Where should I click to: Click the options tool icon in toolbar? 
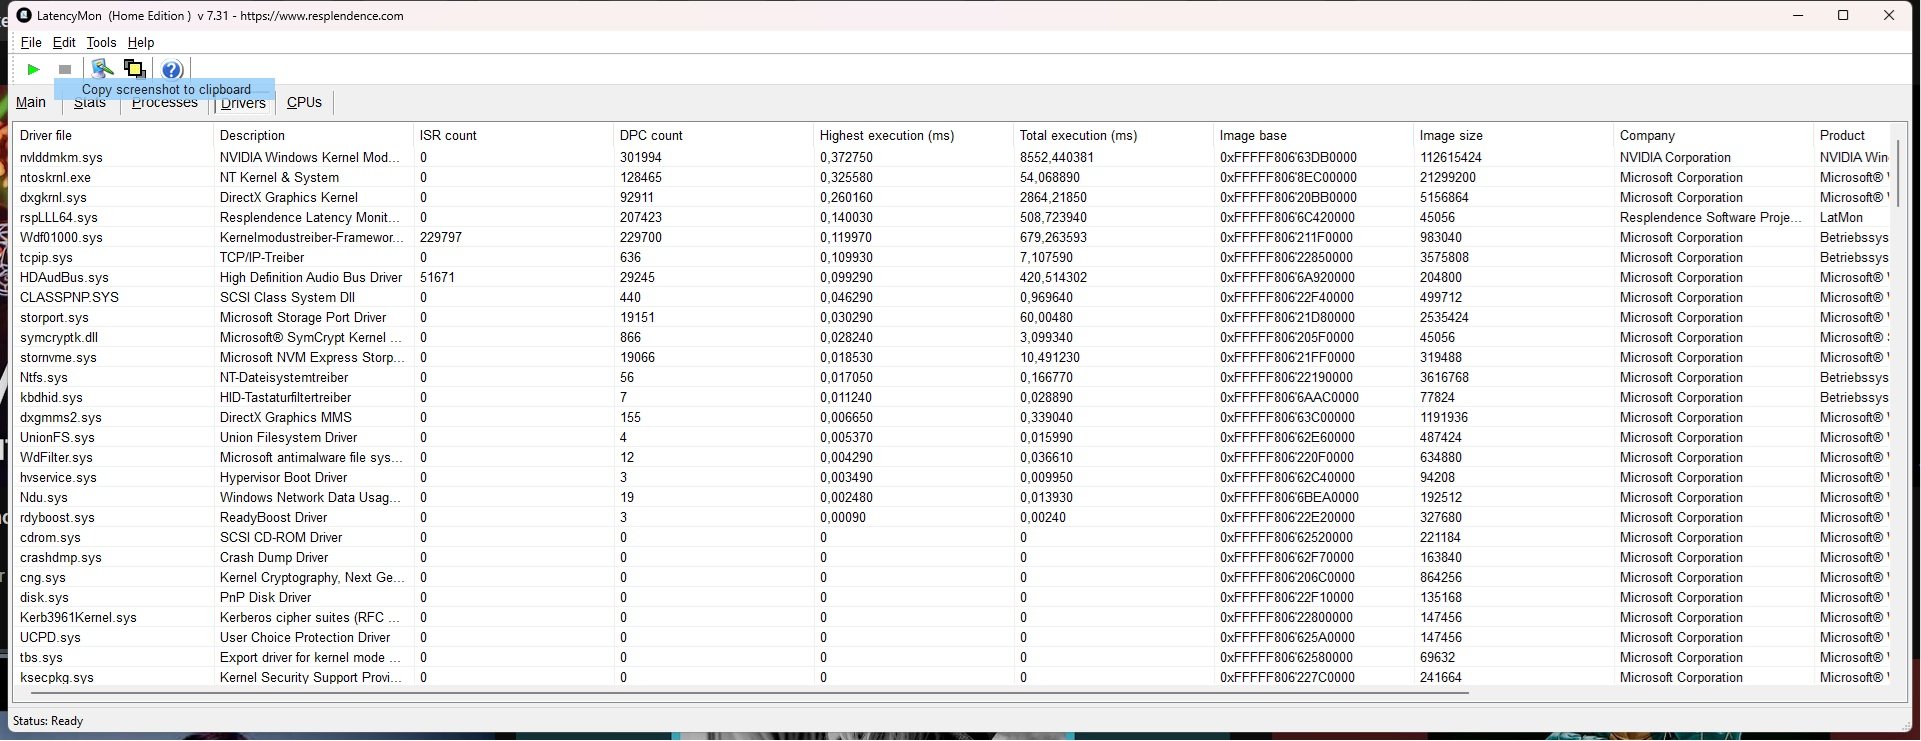[102, 69]
